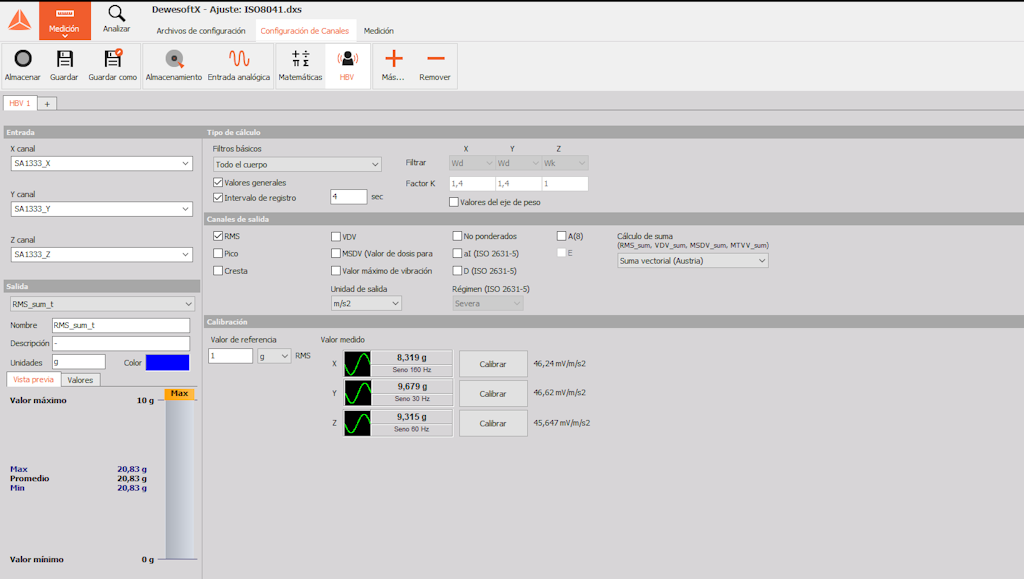Click the Max button on preview bar
The image size is (1024, 579).
tap(180, 393)
